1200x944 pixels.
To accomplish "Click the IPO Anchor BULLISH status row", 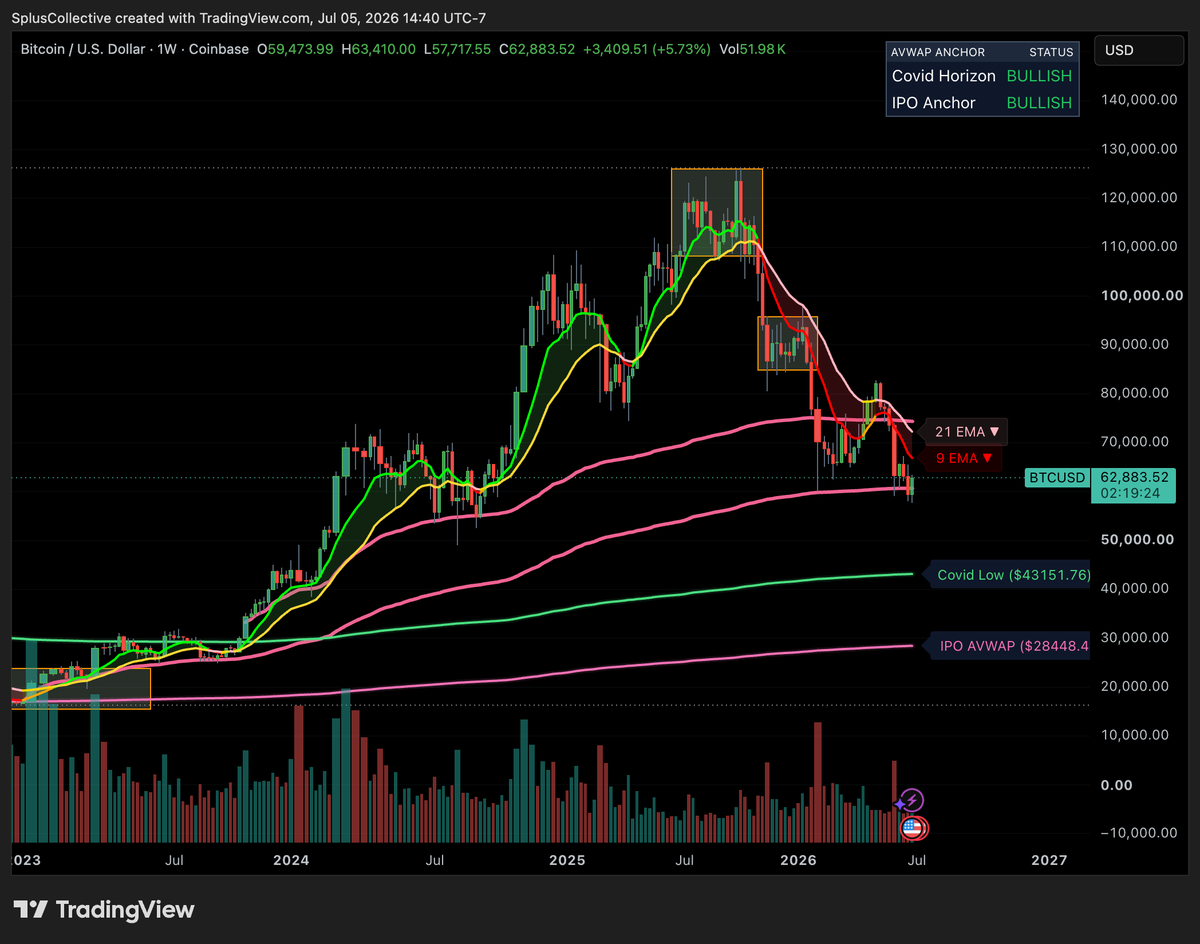I will [x=982, y=102].
